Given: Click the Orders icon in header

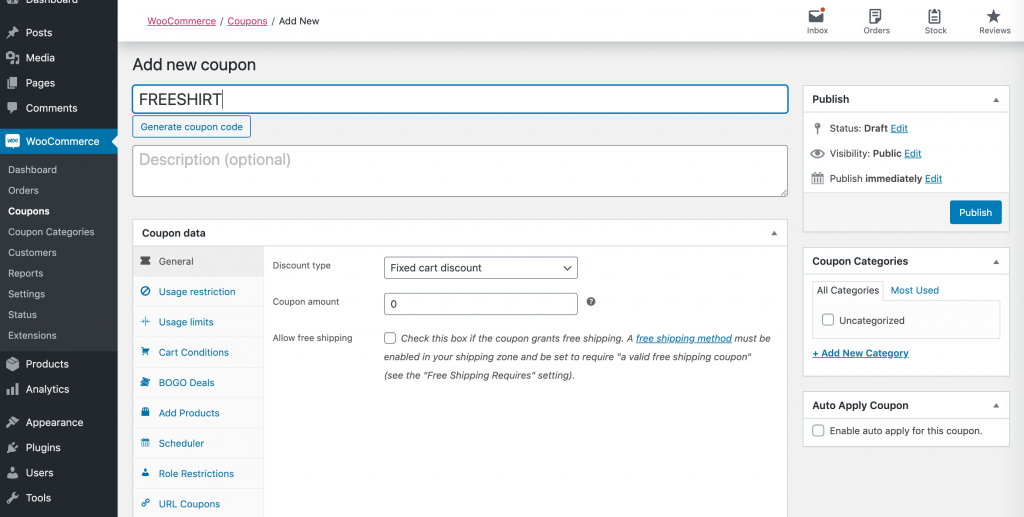Looking at the screenshot, I should [876, 17].
